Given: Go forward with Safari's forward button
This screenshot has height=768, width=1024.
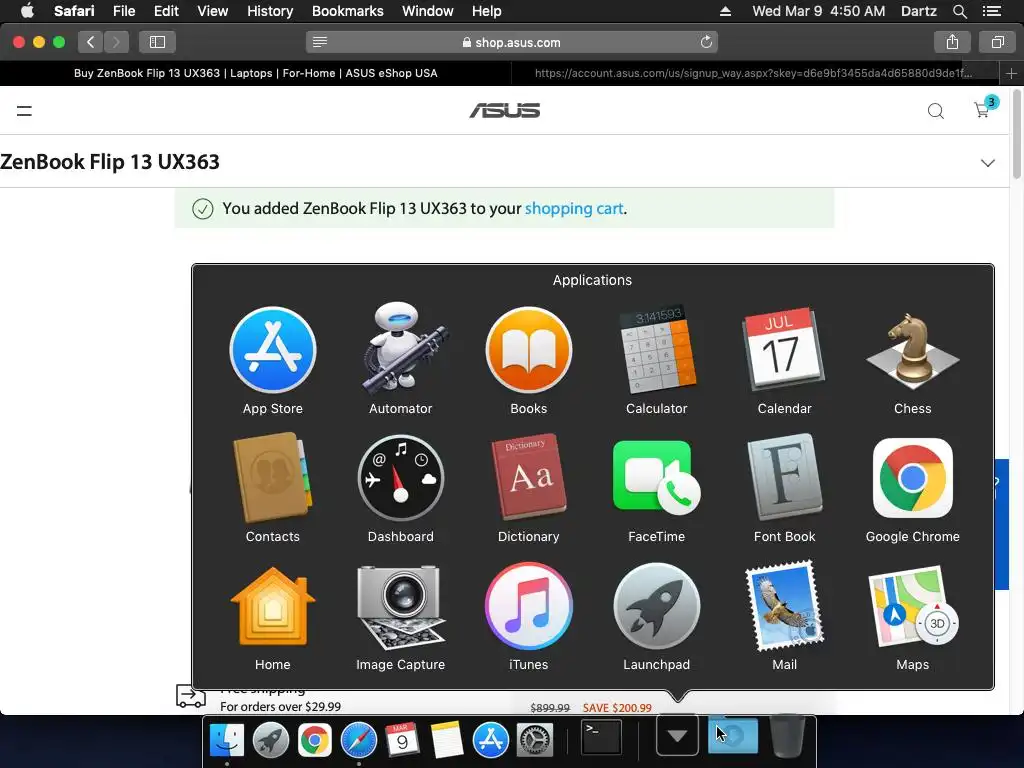Looking at the screenshot, I should tap(116, 42).
